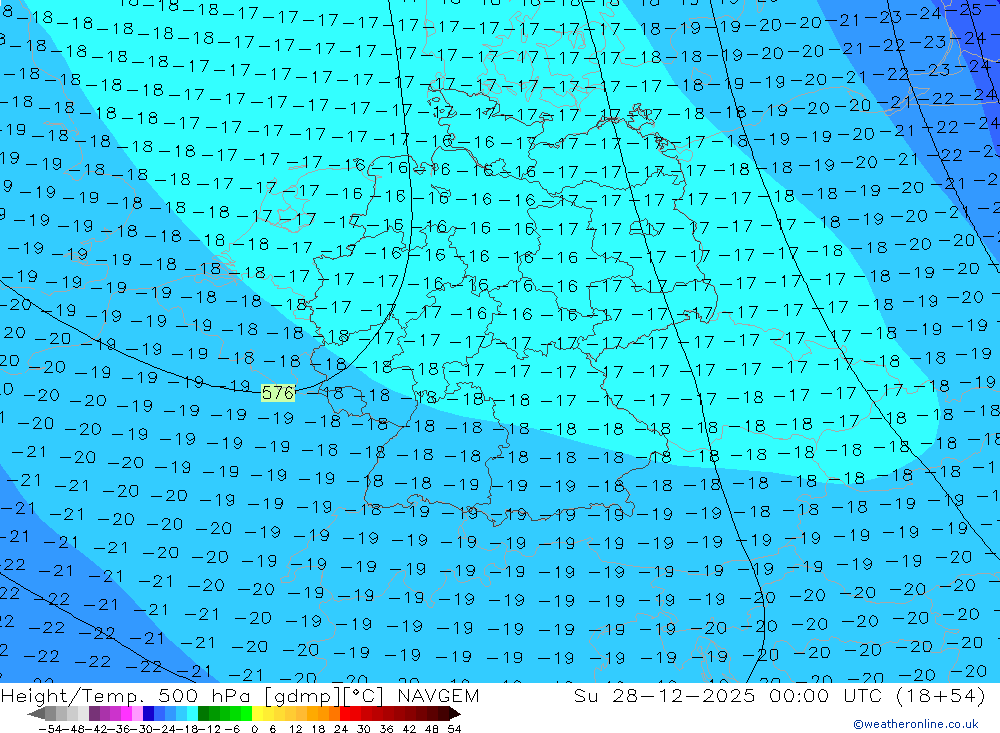This screenshot has width=1000, height=733.
Task: Click the '30' legend value under red swatches
Action: [x=364, y=729]
